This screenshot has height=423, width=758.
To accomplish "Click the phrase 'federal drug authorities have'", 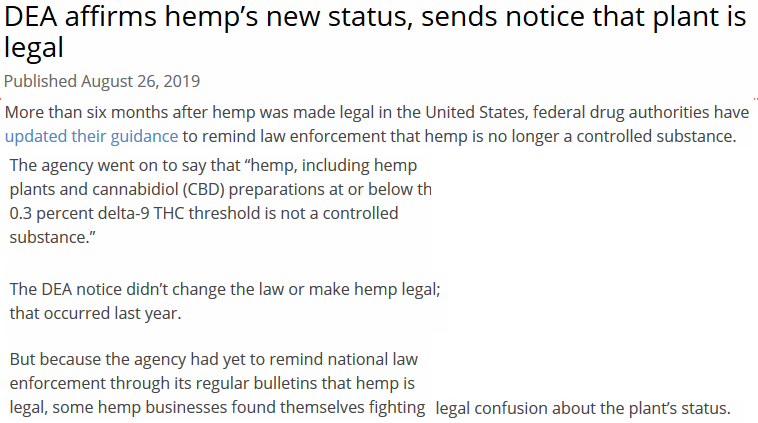I will click(641, 112).
